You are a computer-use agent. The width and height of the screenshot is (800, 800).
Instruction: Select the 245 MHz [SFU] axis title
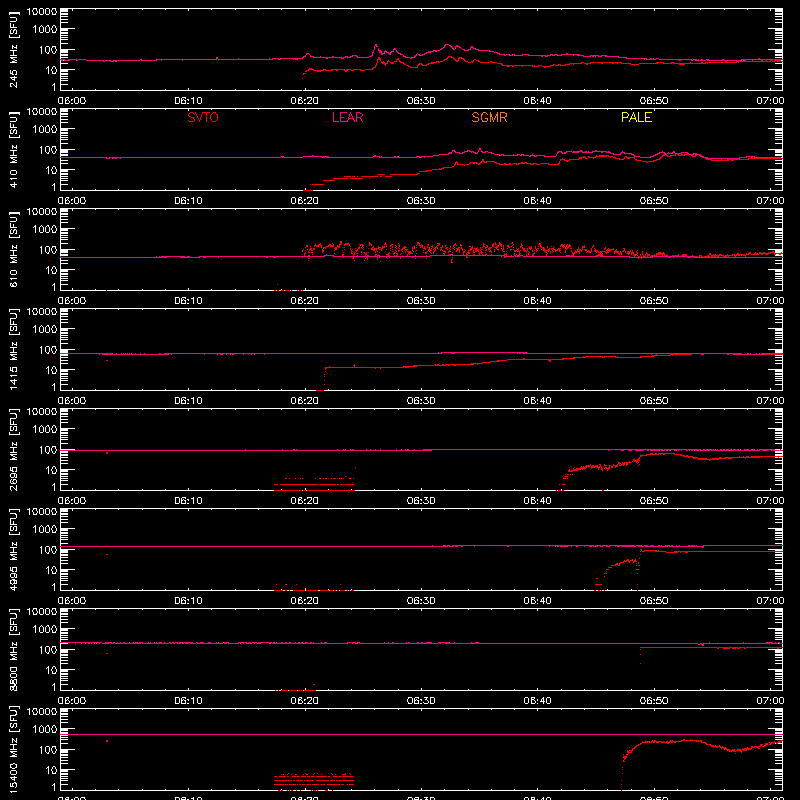click(x=14, y=49)
